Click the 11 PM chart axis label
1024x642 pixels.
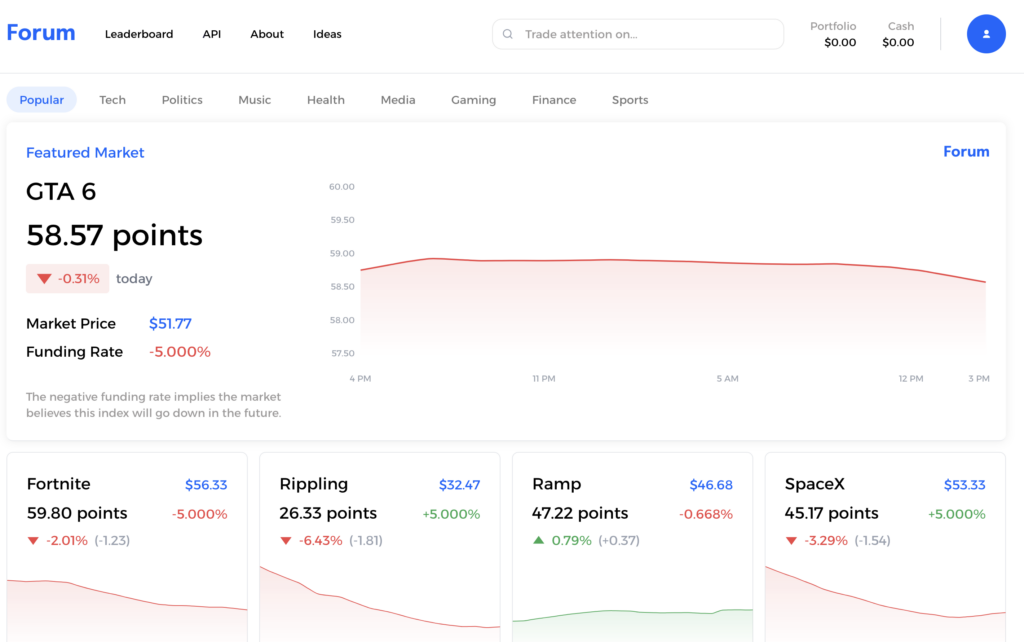tap(543, 379)
